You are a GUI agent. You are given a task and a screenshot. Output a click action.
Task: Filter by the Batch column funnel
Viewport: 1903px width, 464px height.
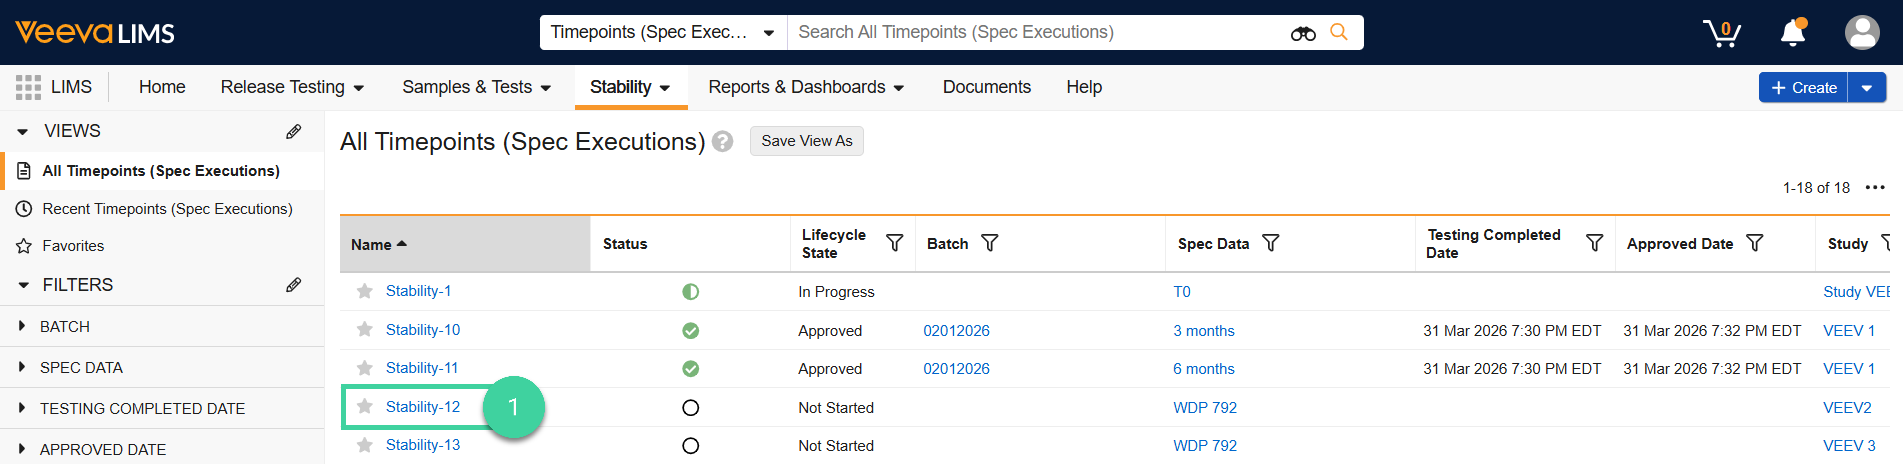pyautogui.click(x=989, y=243)
